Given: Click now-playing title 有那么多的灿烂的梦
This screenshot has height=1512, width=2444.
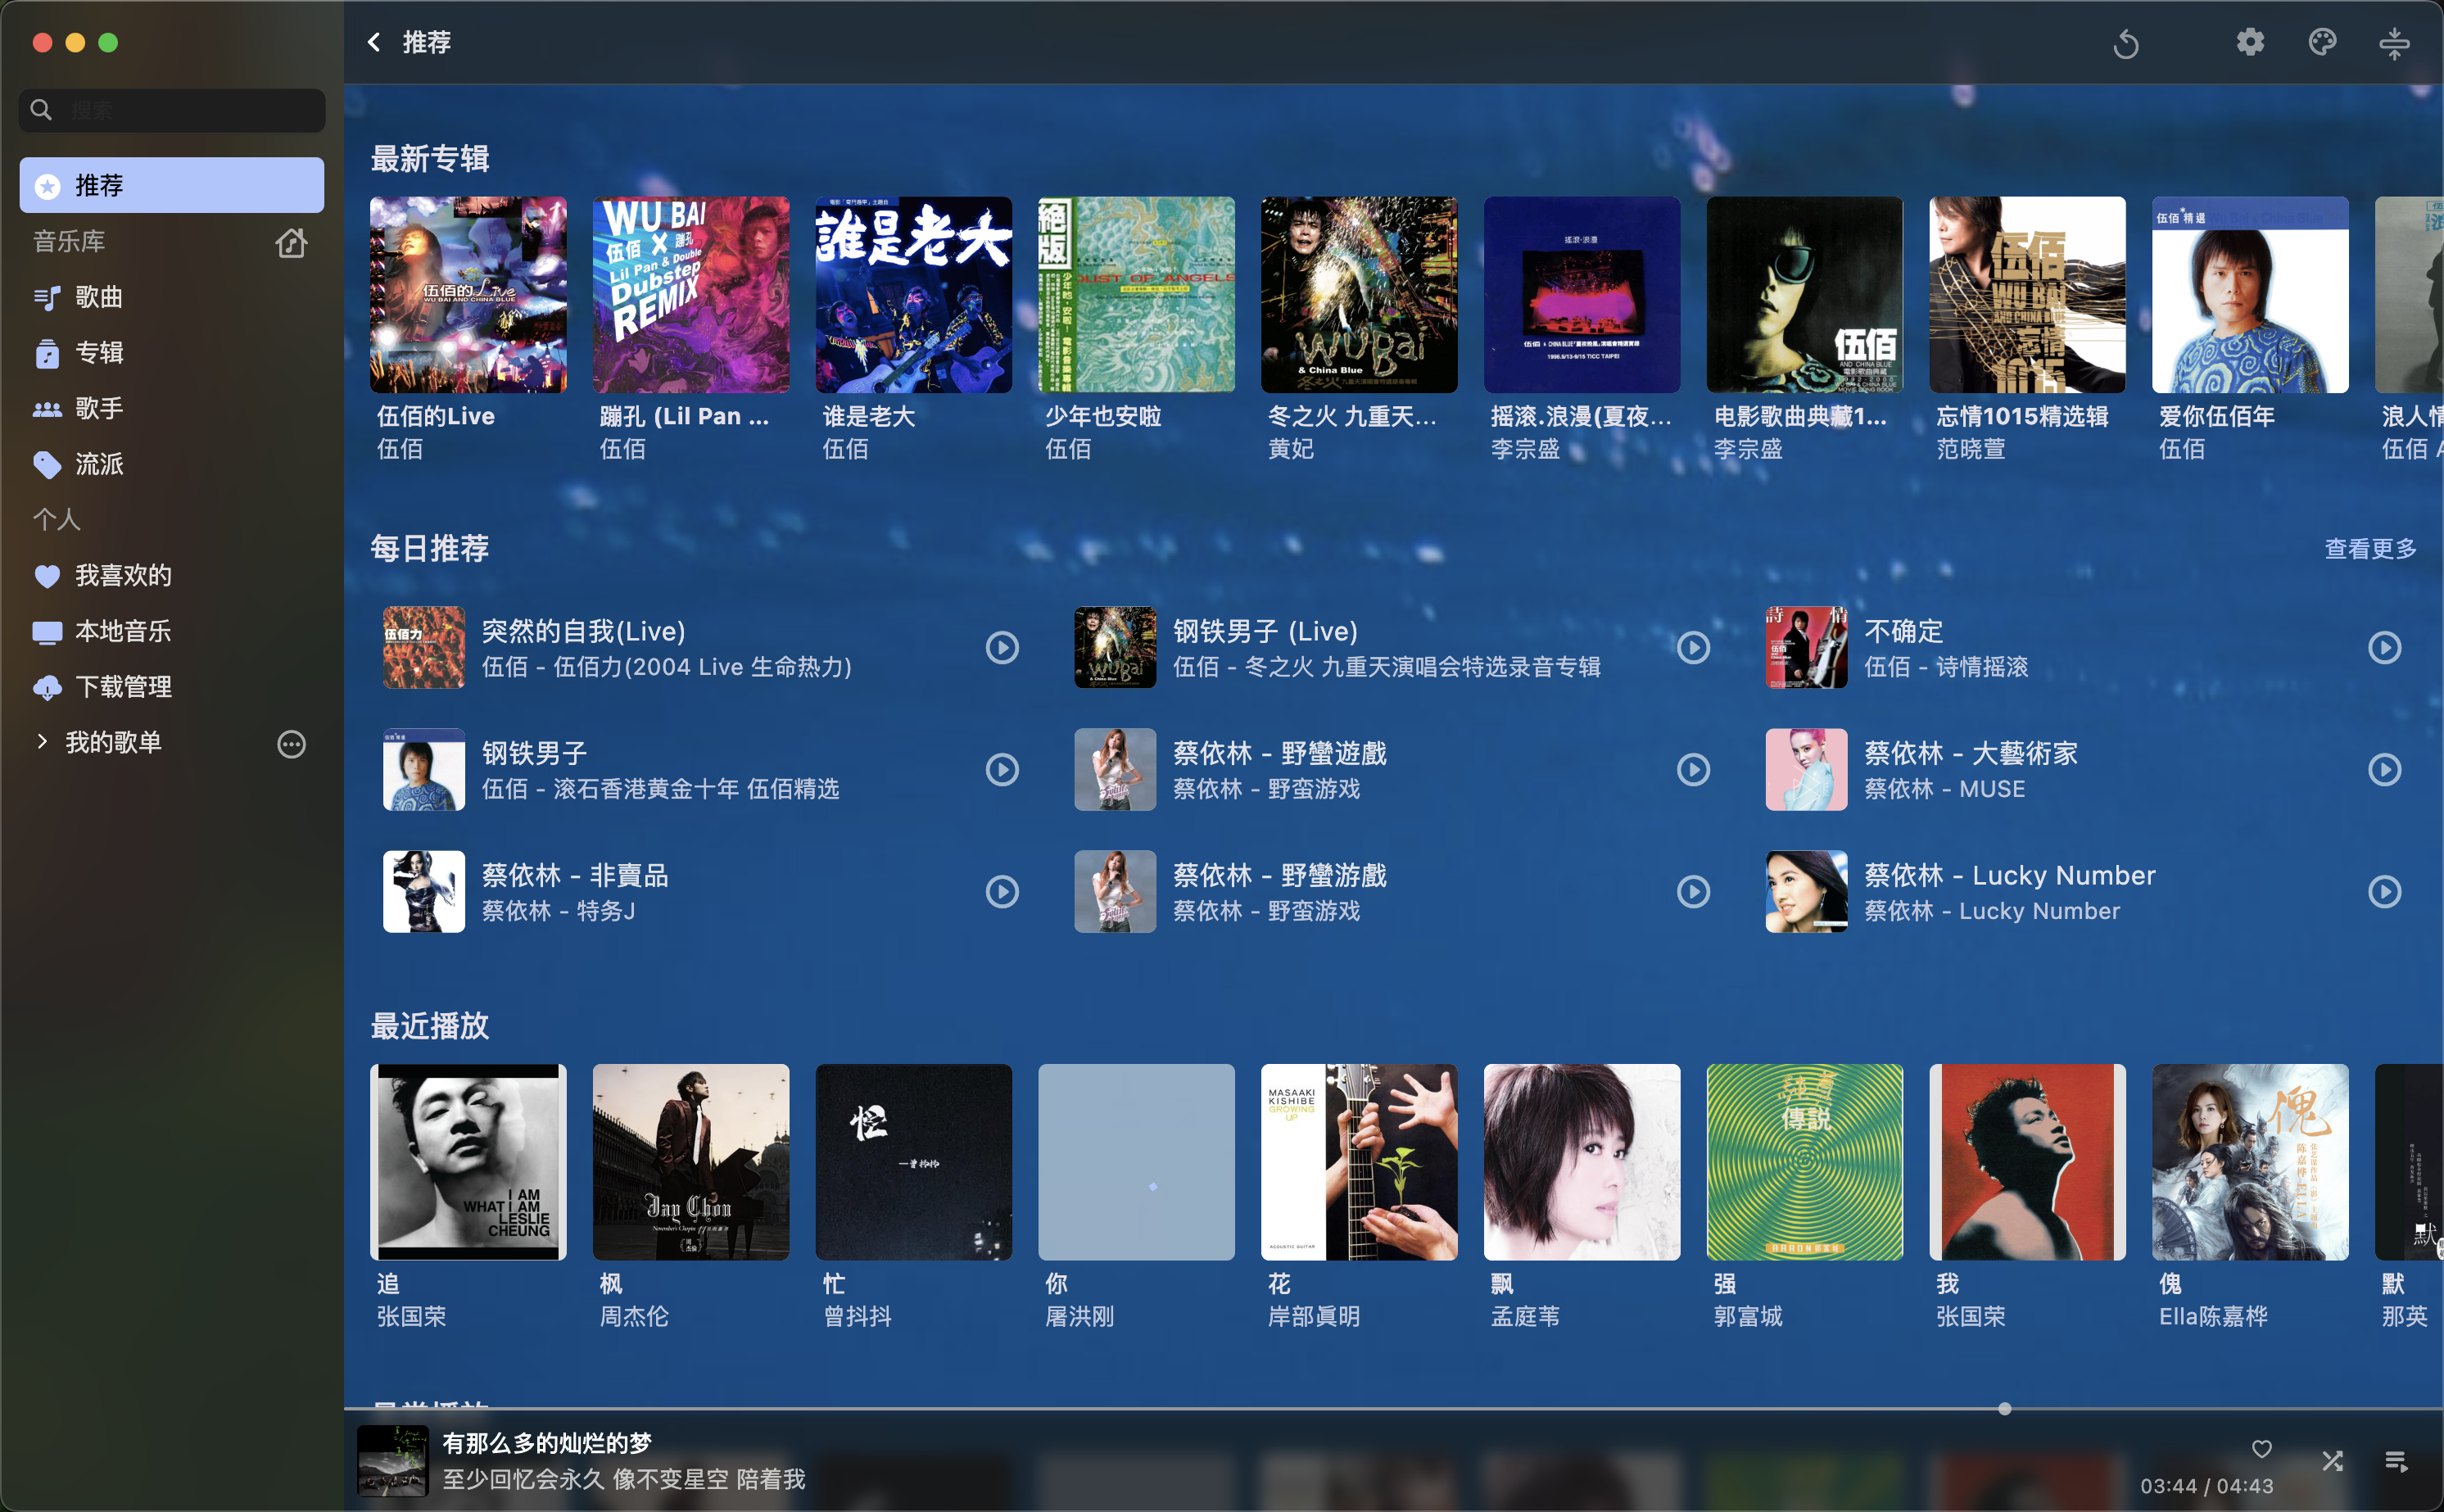Looking at the screenshot, I should [547, 1443].
